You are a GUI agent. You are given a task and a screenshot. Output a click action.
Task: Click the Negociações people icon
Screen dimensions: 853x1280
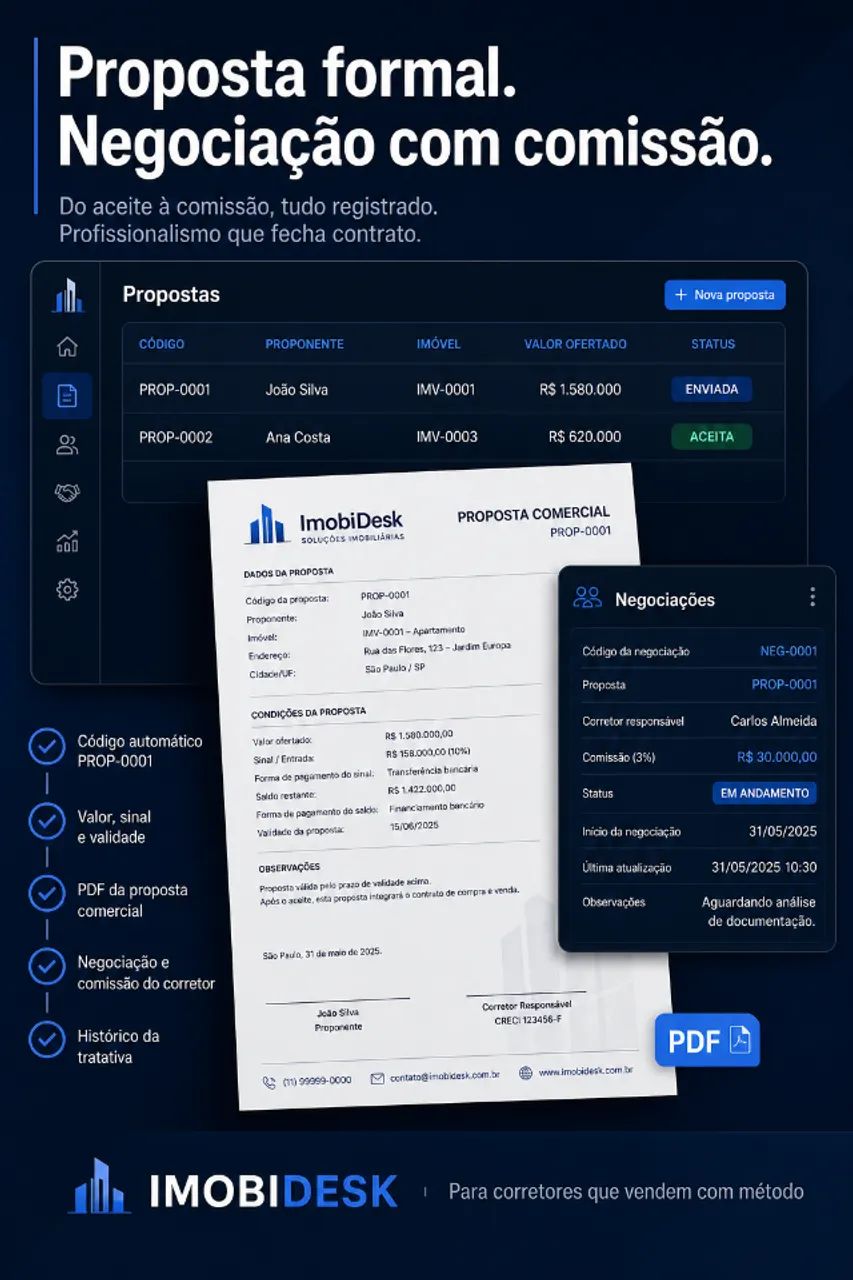pos(587,598)
